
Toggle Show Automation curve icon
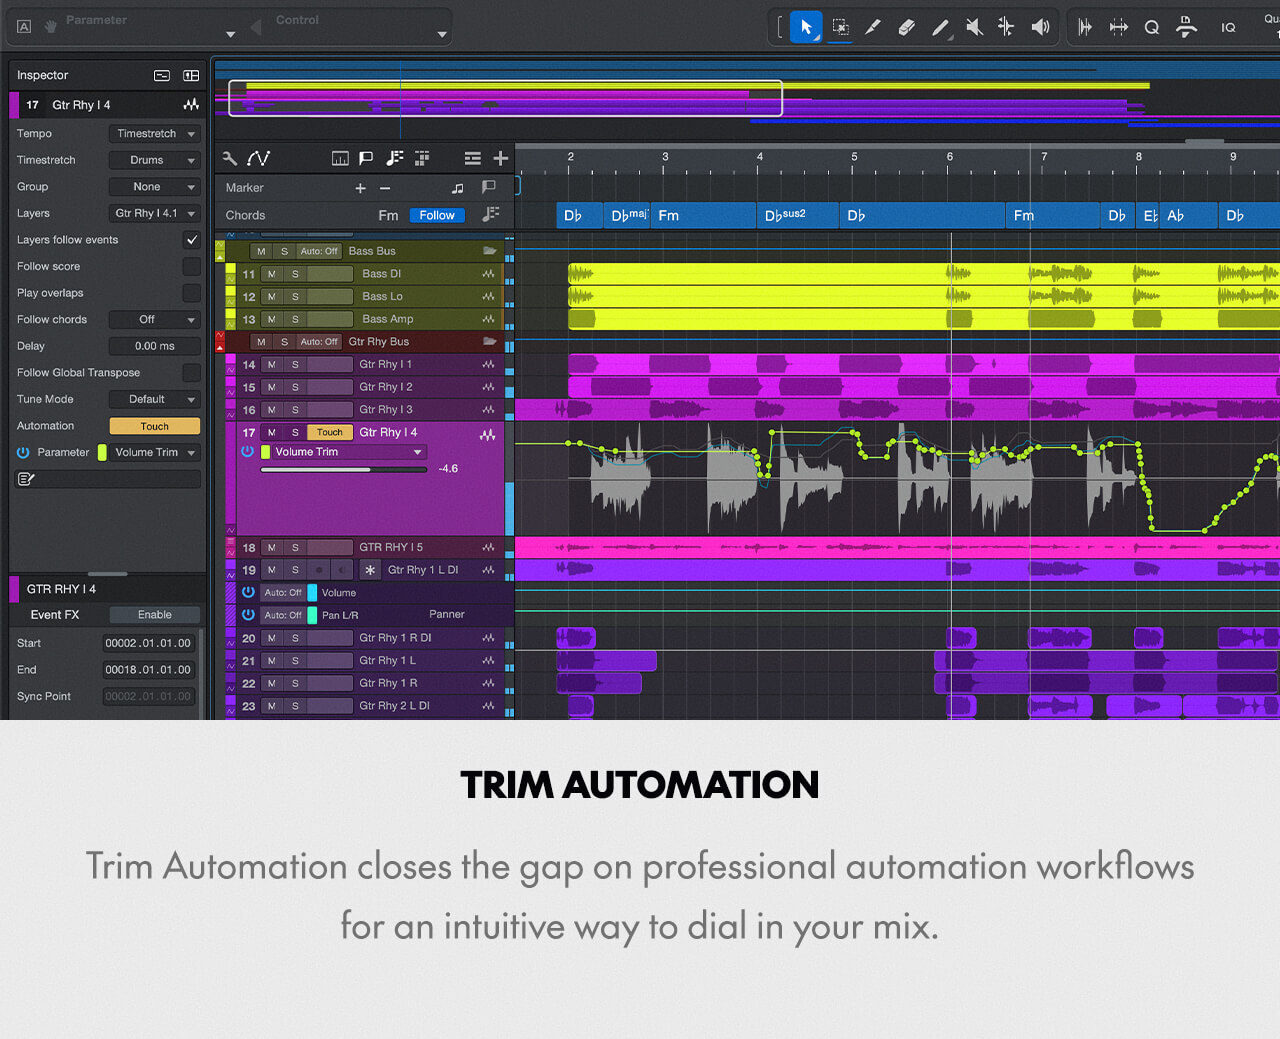tap(259, 158)
